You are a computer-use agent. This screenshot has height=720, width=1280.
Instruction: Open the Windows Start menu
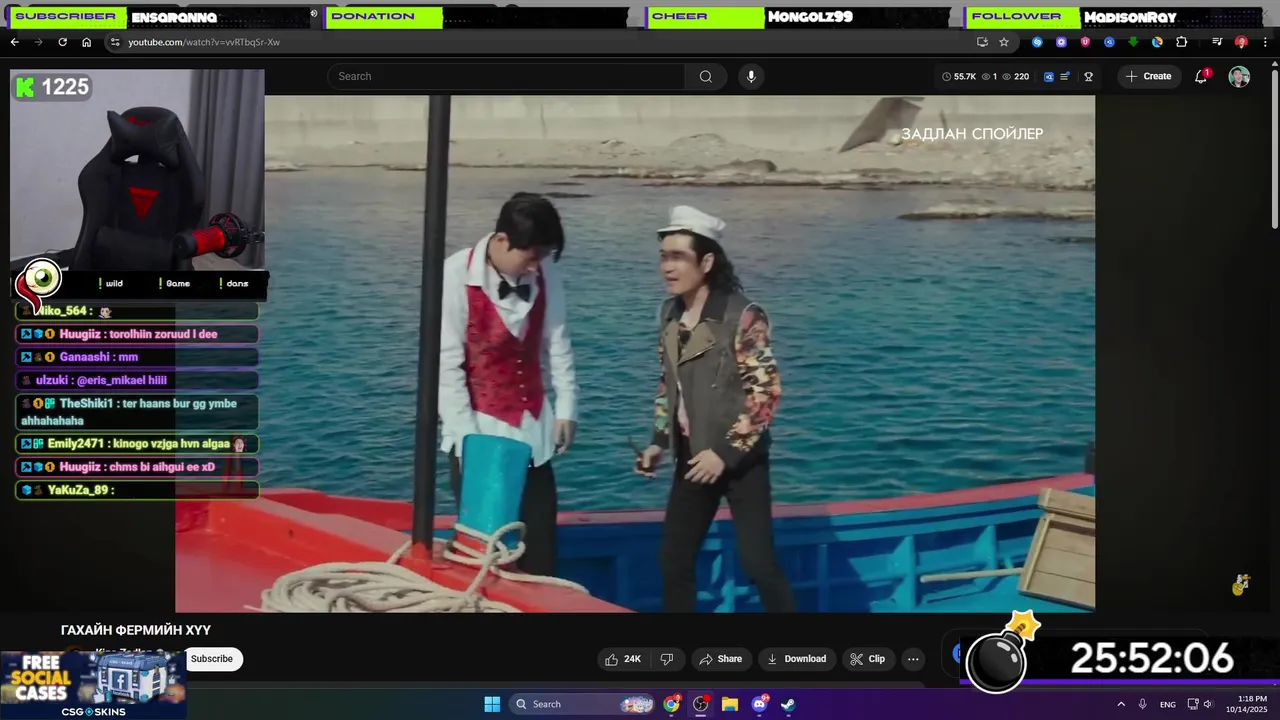coord(492,704)
